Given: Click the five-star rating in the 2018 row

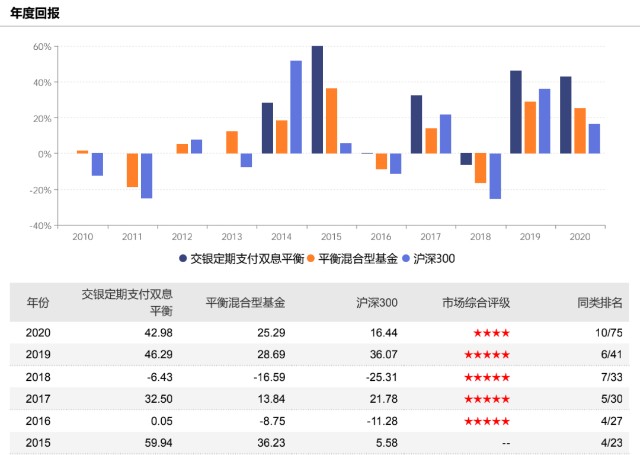Looking at the screenshot, I should (x=490, y=377).
